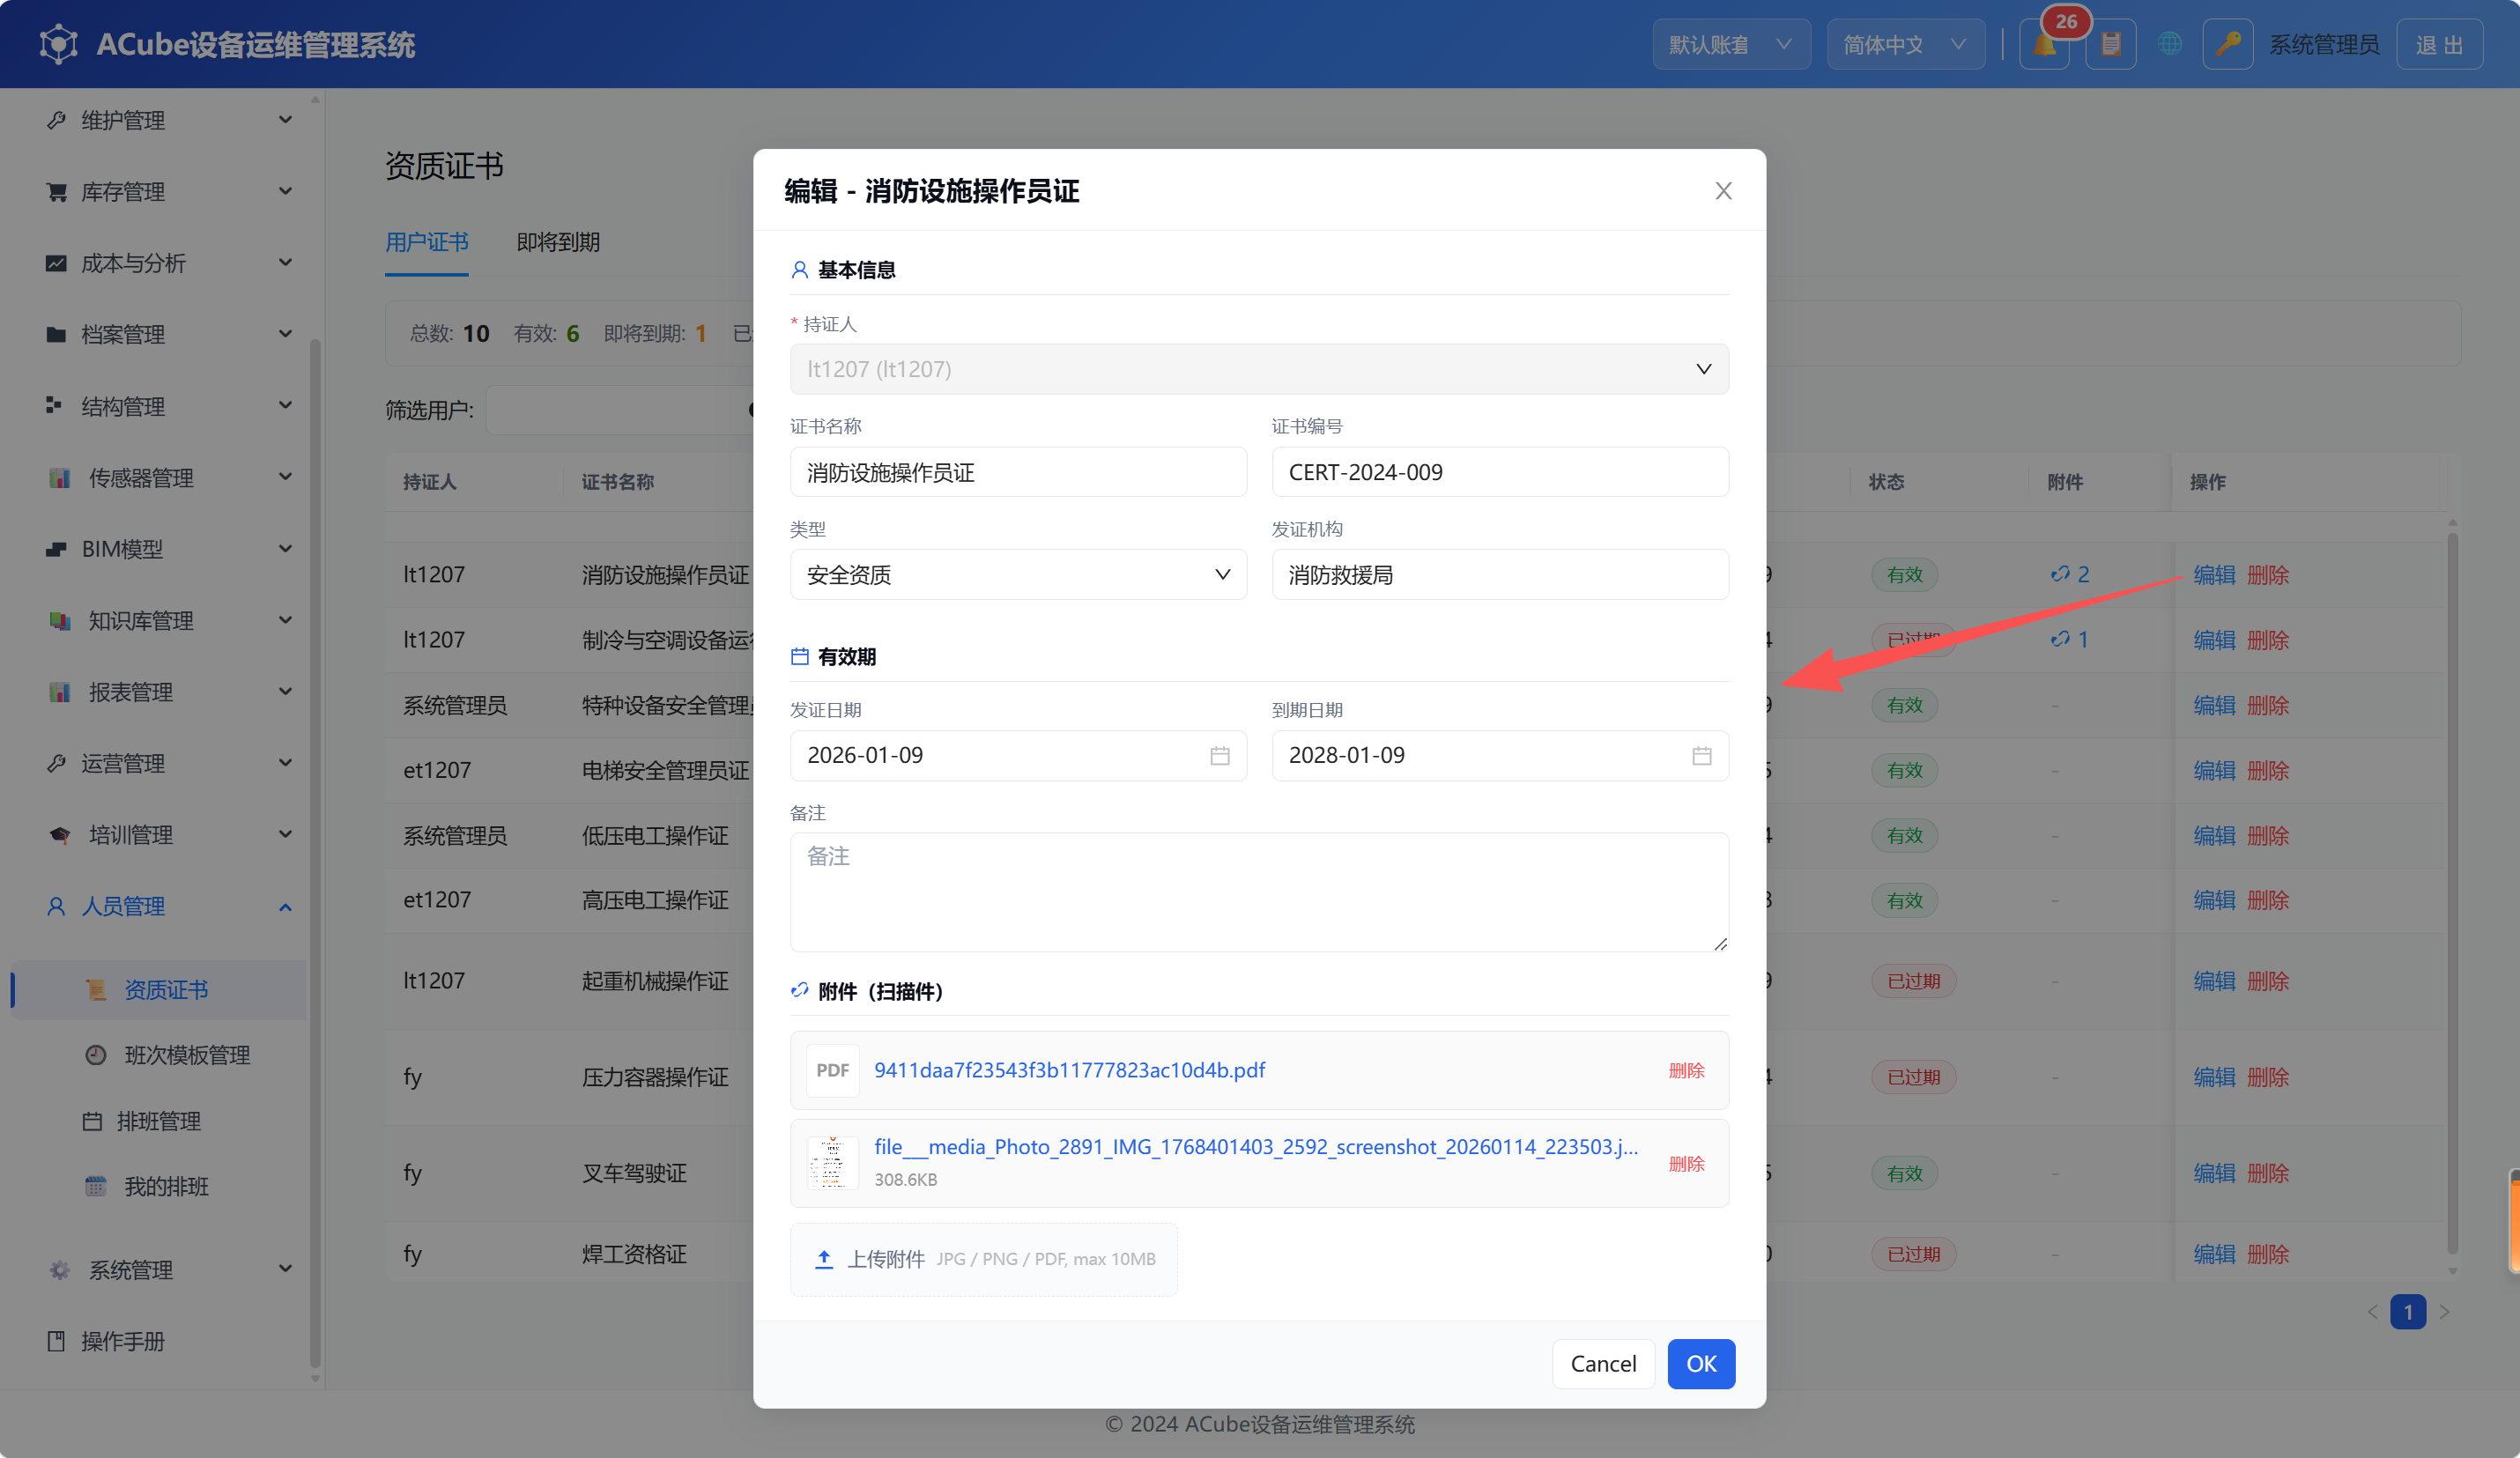Click page 1 pagination button
This screenshot has height=1458, width=2520.
[x=2408, y=1311]
